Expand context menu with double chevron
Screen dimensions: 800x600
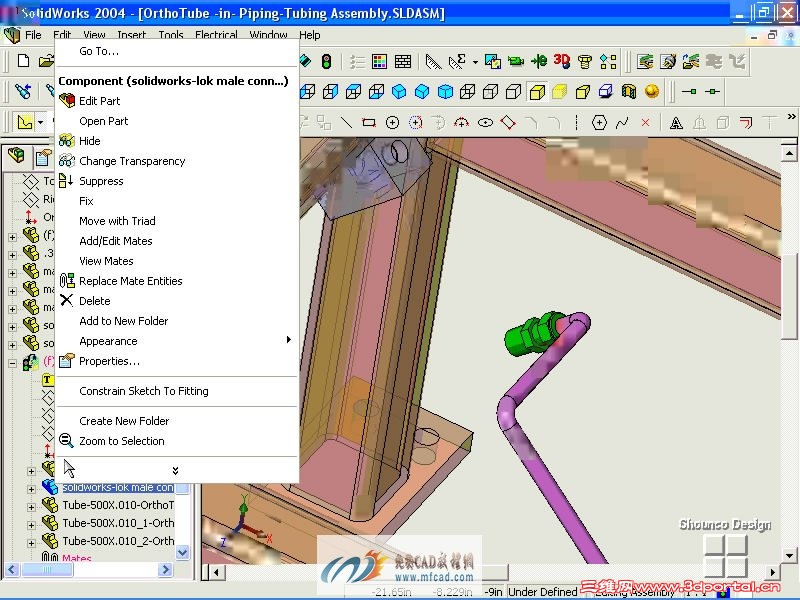coord(175,470)
